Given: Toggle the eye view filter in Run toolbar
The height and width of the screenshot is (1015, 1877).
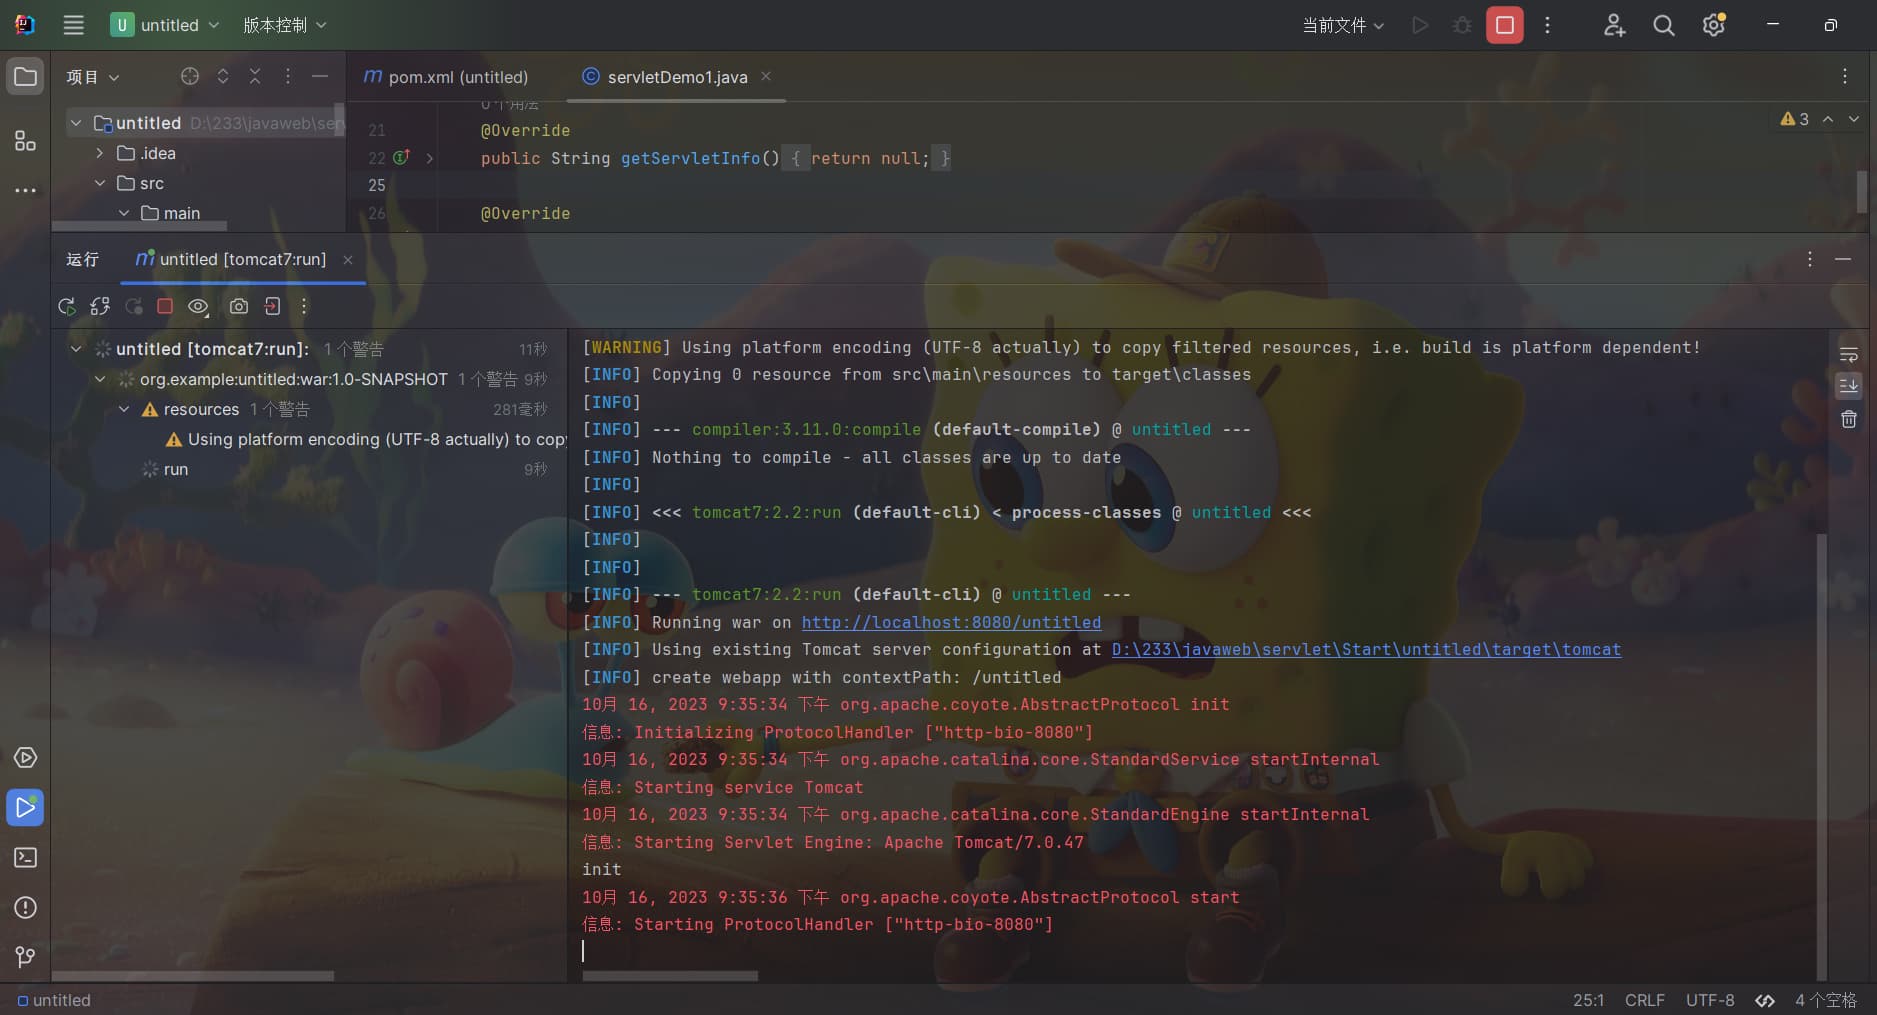Looking at the screenshot, I should 198,306.
